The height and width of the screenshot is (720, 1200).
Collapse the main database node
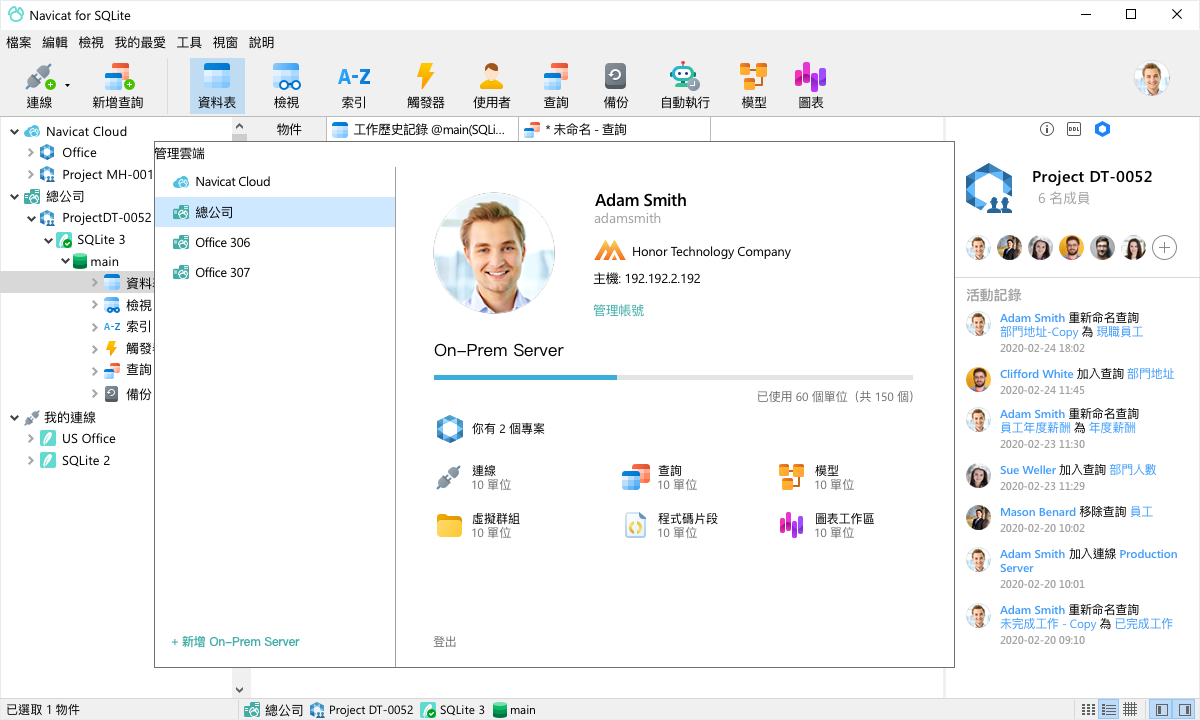coord(65,262)
